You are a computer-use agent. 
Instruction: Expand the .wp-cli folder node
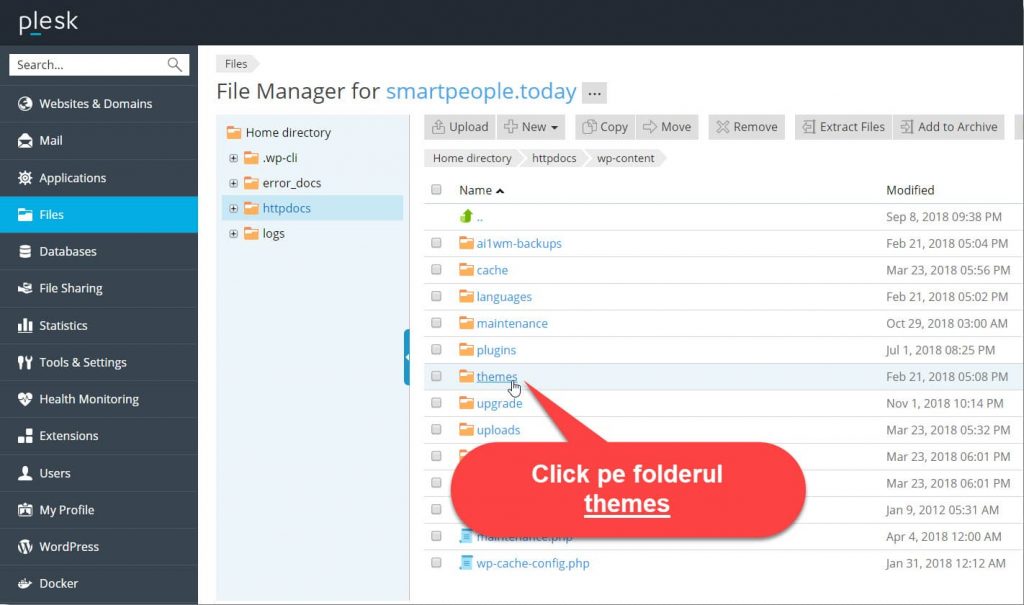(x=234, y=158)
